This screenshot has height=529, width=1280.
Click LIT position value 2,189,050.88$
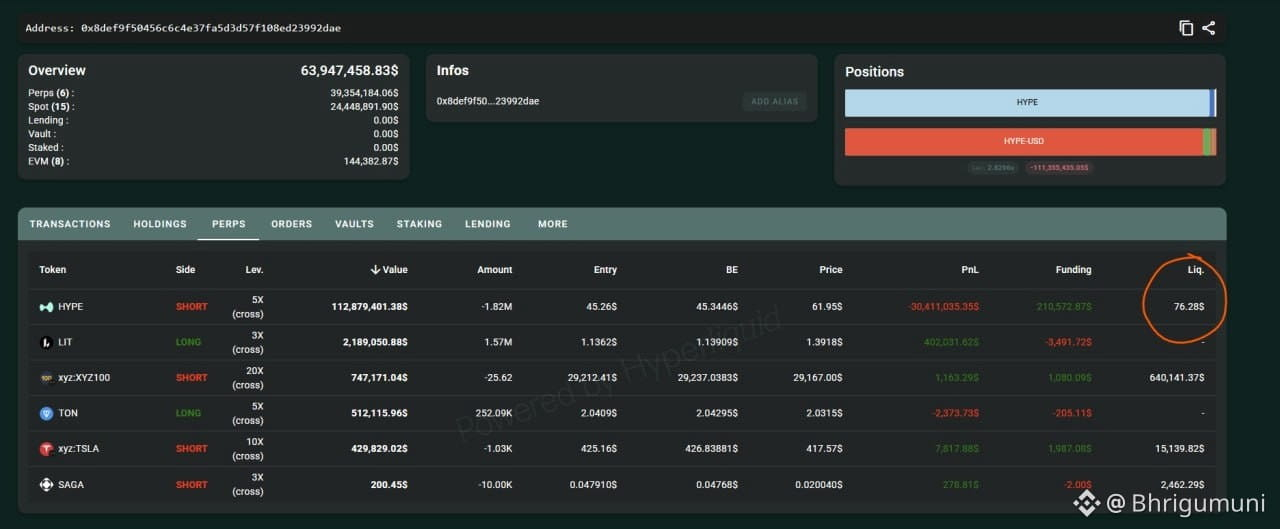[373, 342]
